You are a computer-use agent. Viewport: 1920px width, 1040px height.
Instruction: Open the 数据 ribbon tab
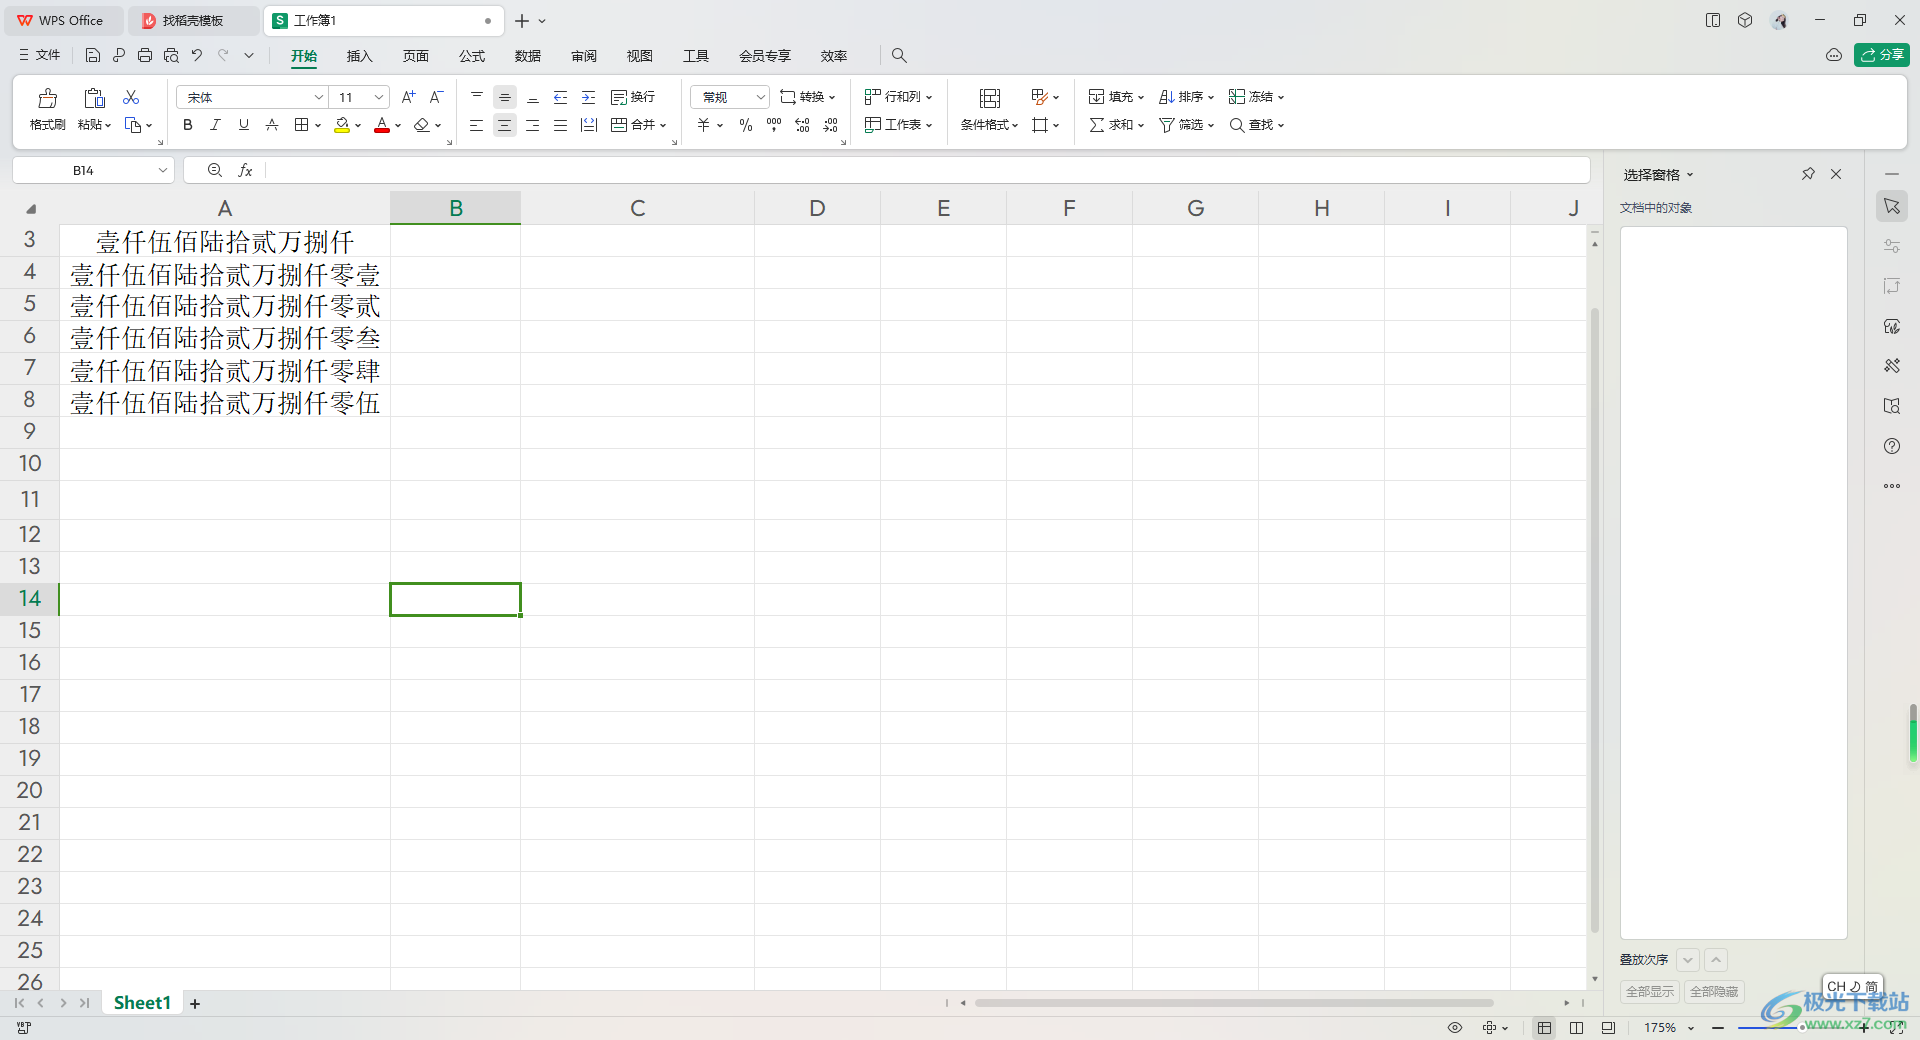pos(527,56)
